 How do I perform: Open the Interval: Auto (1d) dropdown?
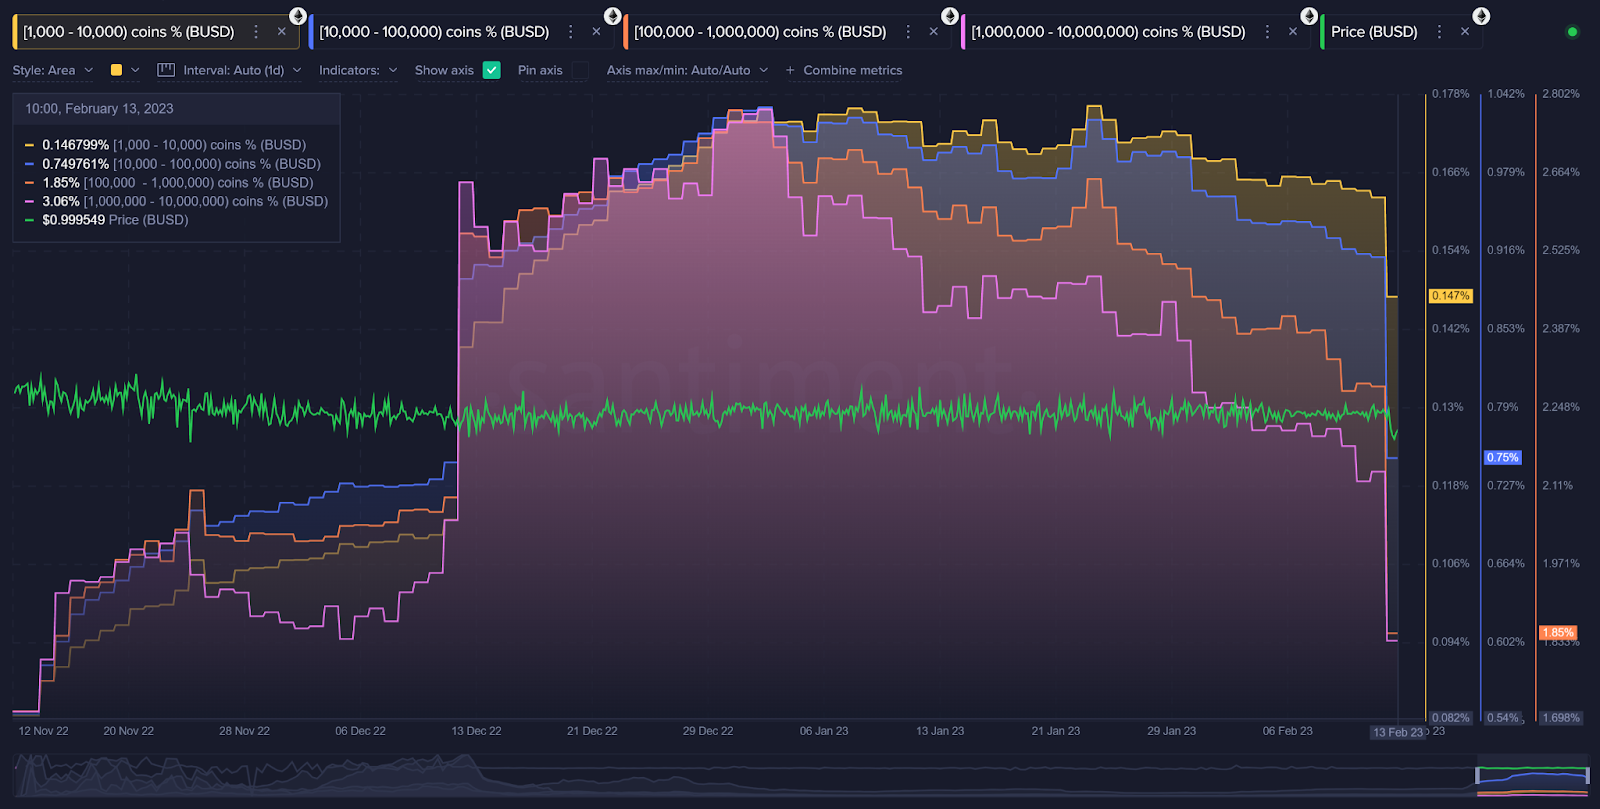coord(241,70)
